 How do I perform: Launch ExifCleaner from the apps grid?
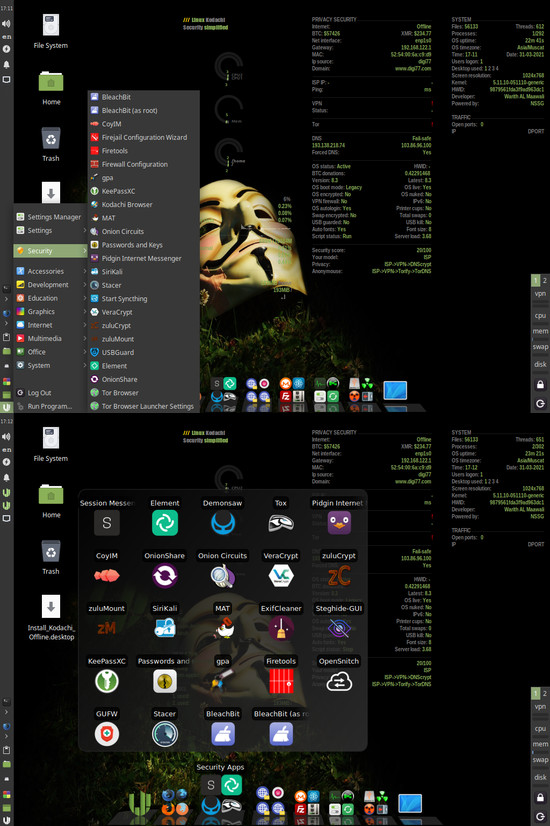coord(281,628)
